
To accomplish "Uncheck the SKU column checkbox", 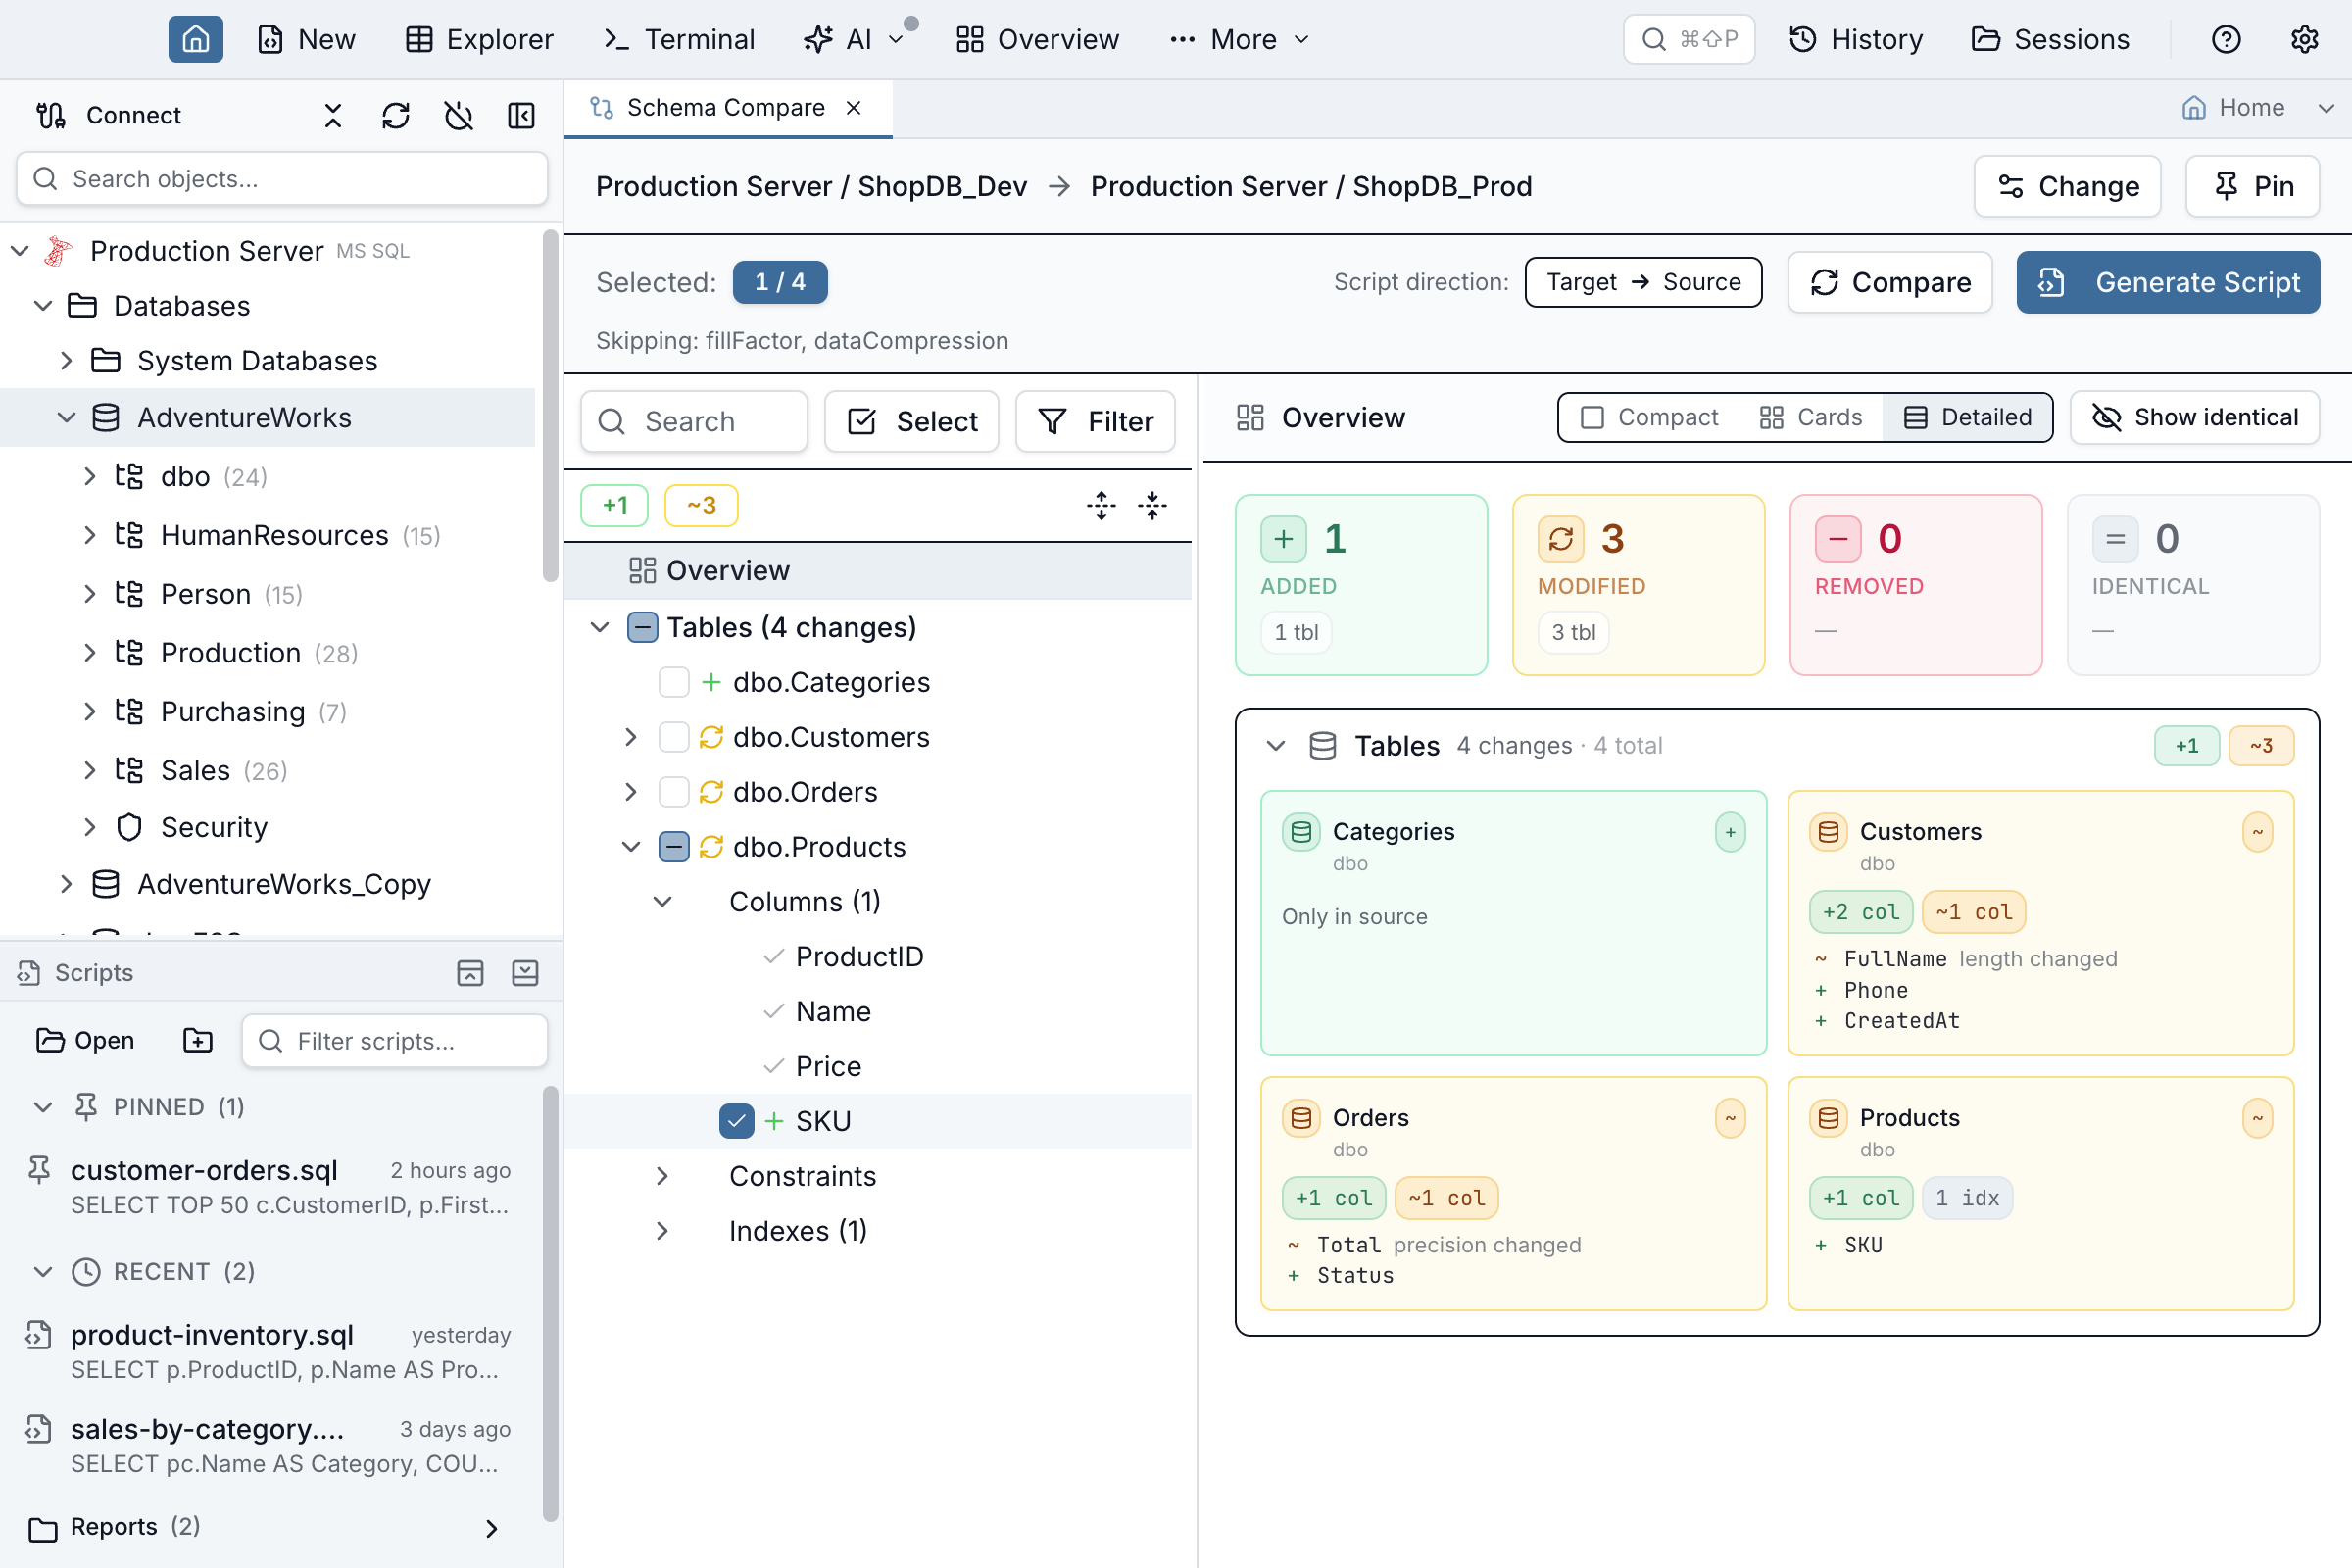I will [x=737, y=1121].
